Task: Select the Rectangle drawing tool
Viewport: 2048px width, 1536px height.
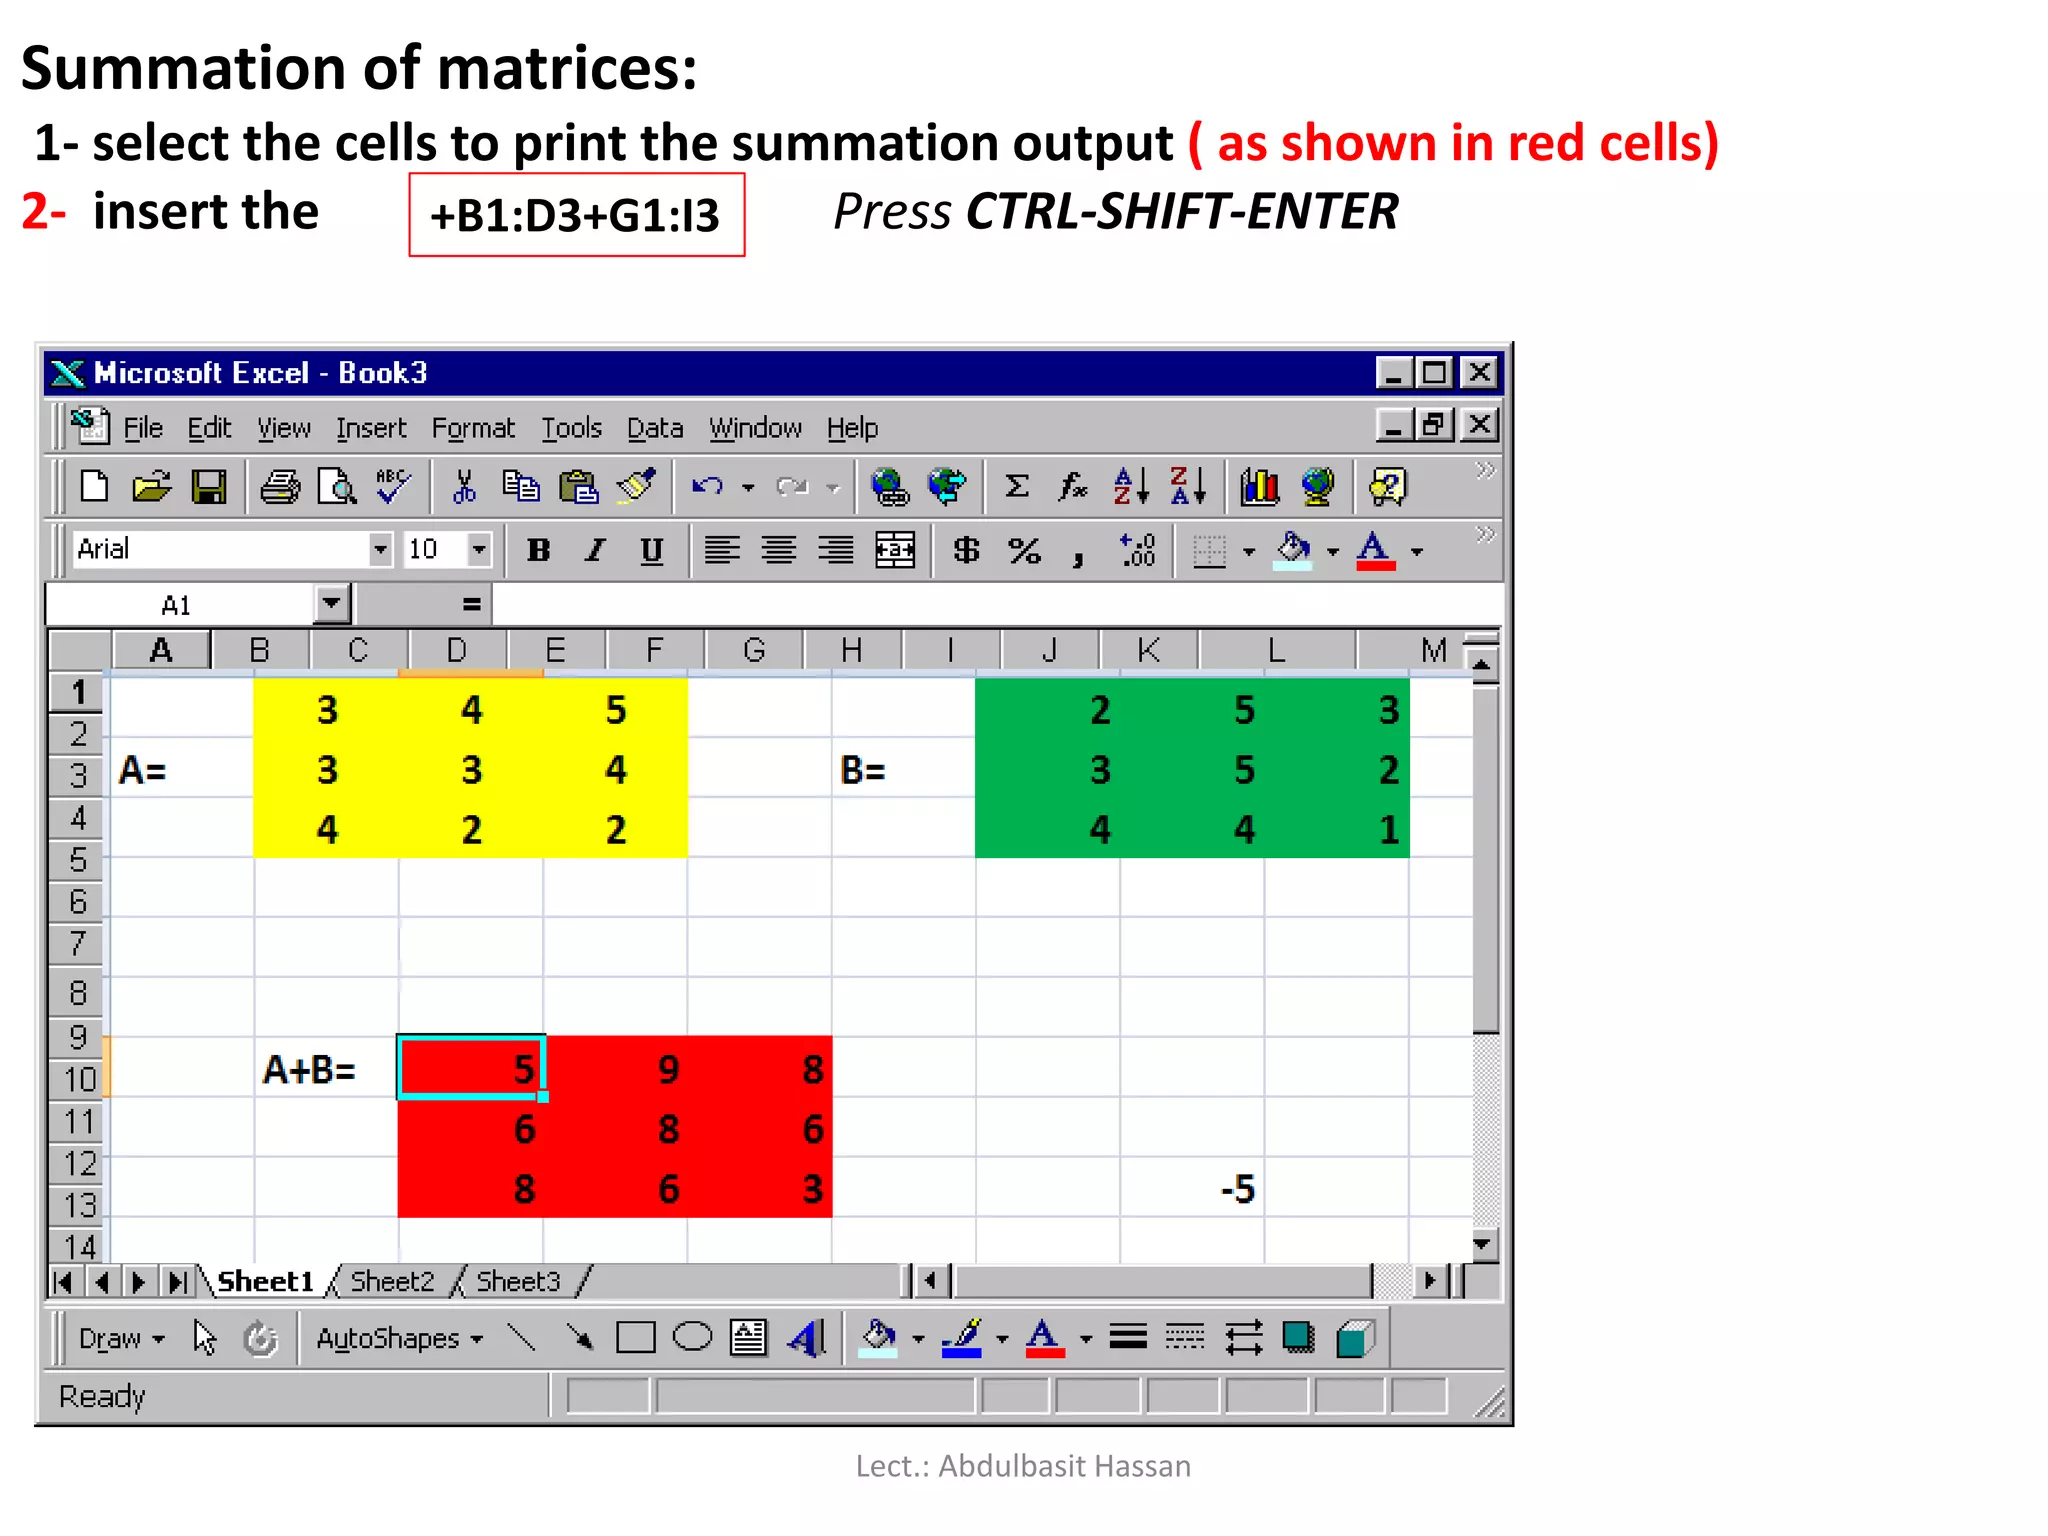Action: pos(636,1337)
